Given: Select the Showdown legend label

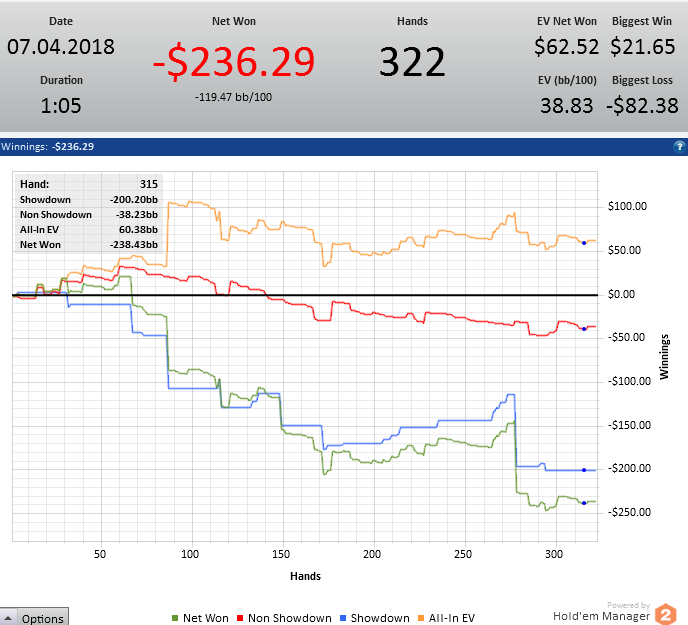Looking at the screenshot, I should coord(380,618).
